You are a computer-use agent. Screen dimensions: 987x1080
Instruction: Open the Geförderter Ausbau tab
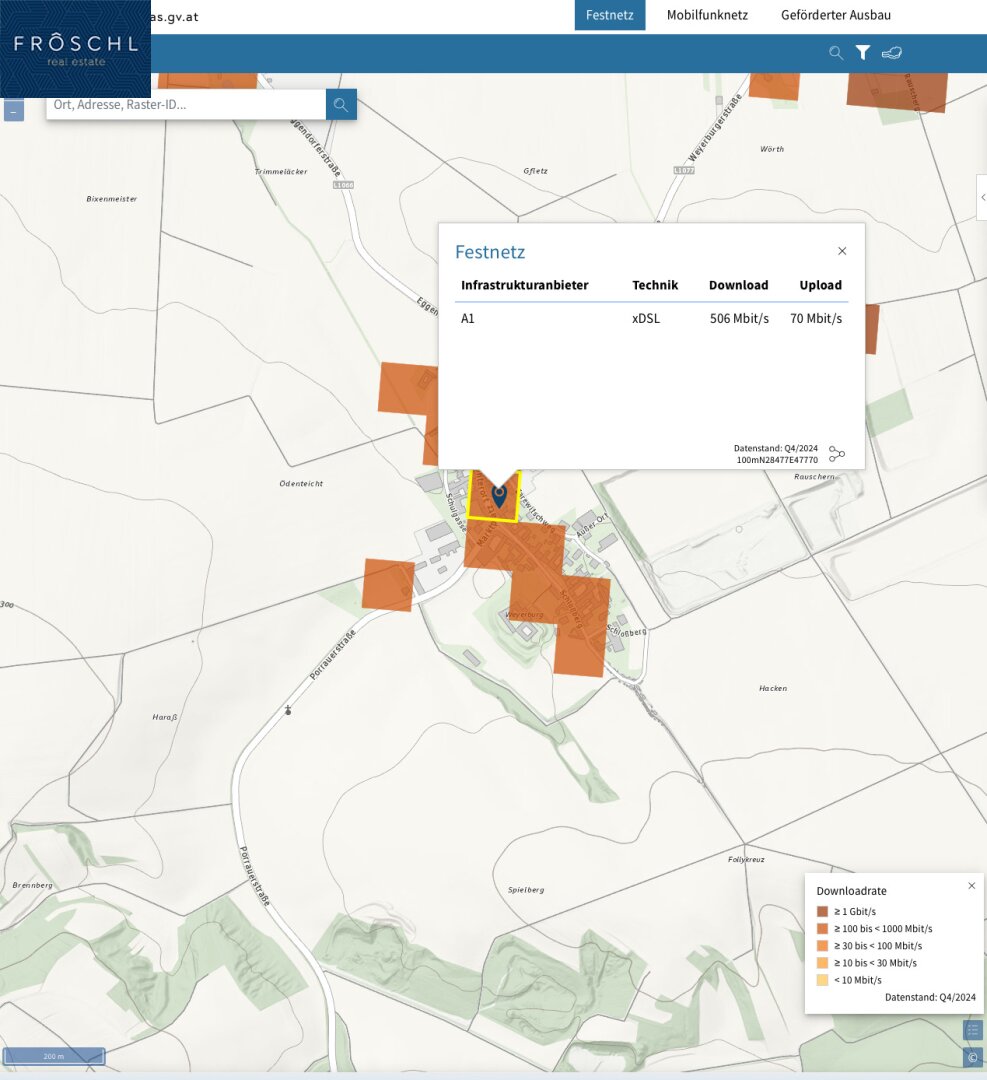pos(835,15)
